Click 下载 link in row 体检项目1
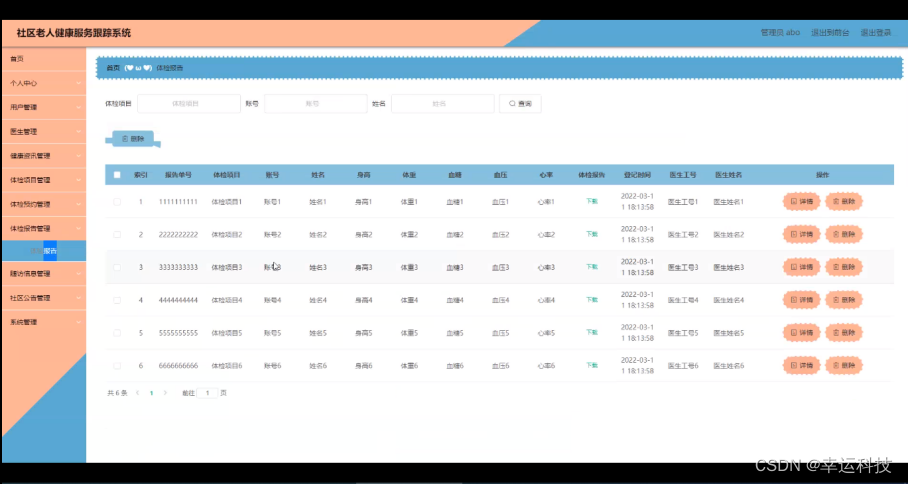Viewport: 908px width, 484px height. (591, 201)
